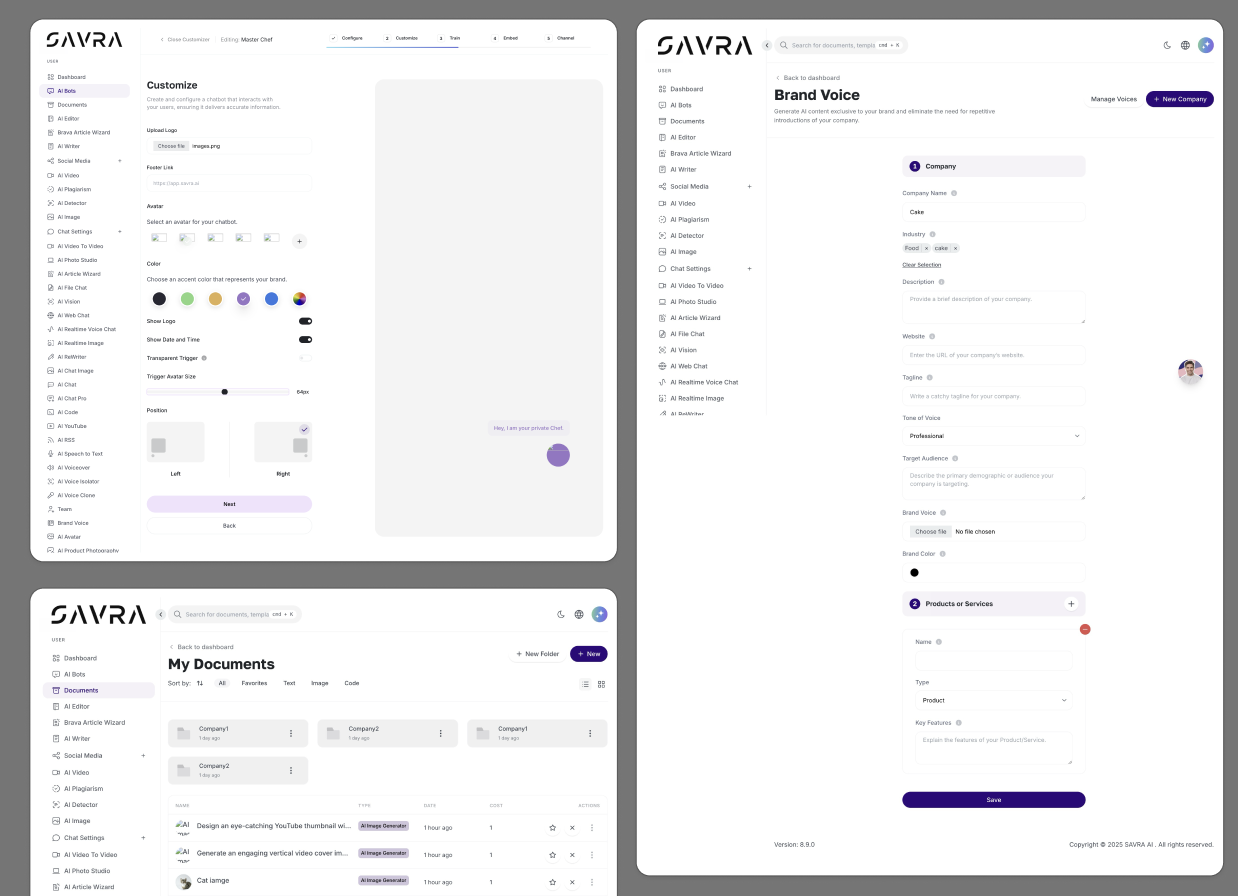Click the Clear Selection link
The height and width of the screenshot is (896, 1238).
921,265
